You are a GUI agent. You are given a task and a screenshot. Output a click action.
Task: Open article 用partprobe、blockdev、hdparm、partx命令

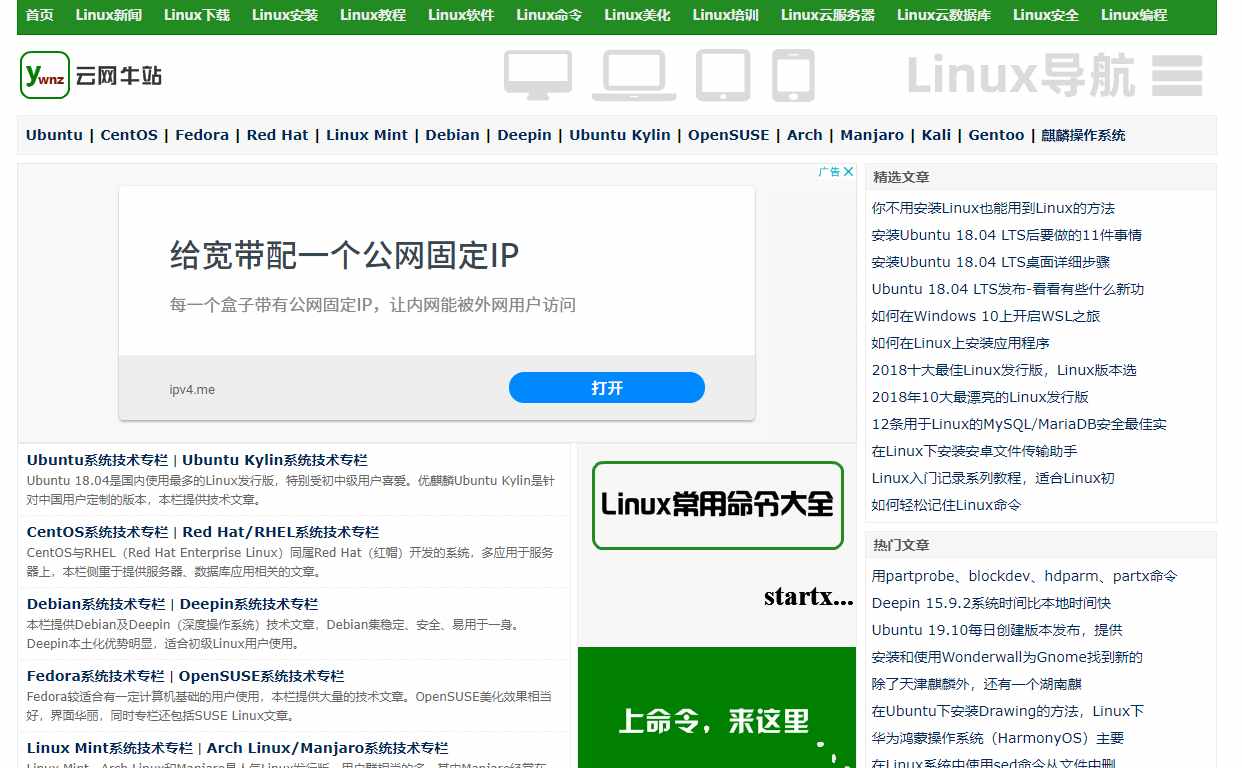pyautogui.click(x=1025, y=576)
